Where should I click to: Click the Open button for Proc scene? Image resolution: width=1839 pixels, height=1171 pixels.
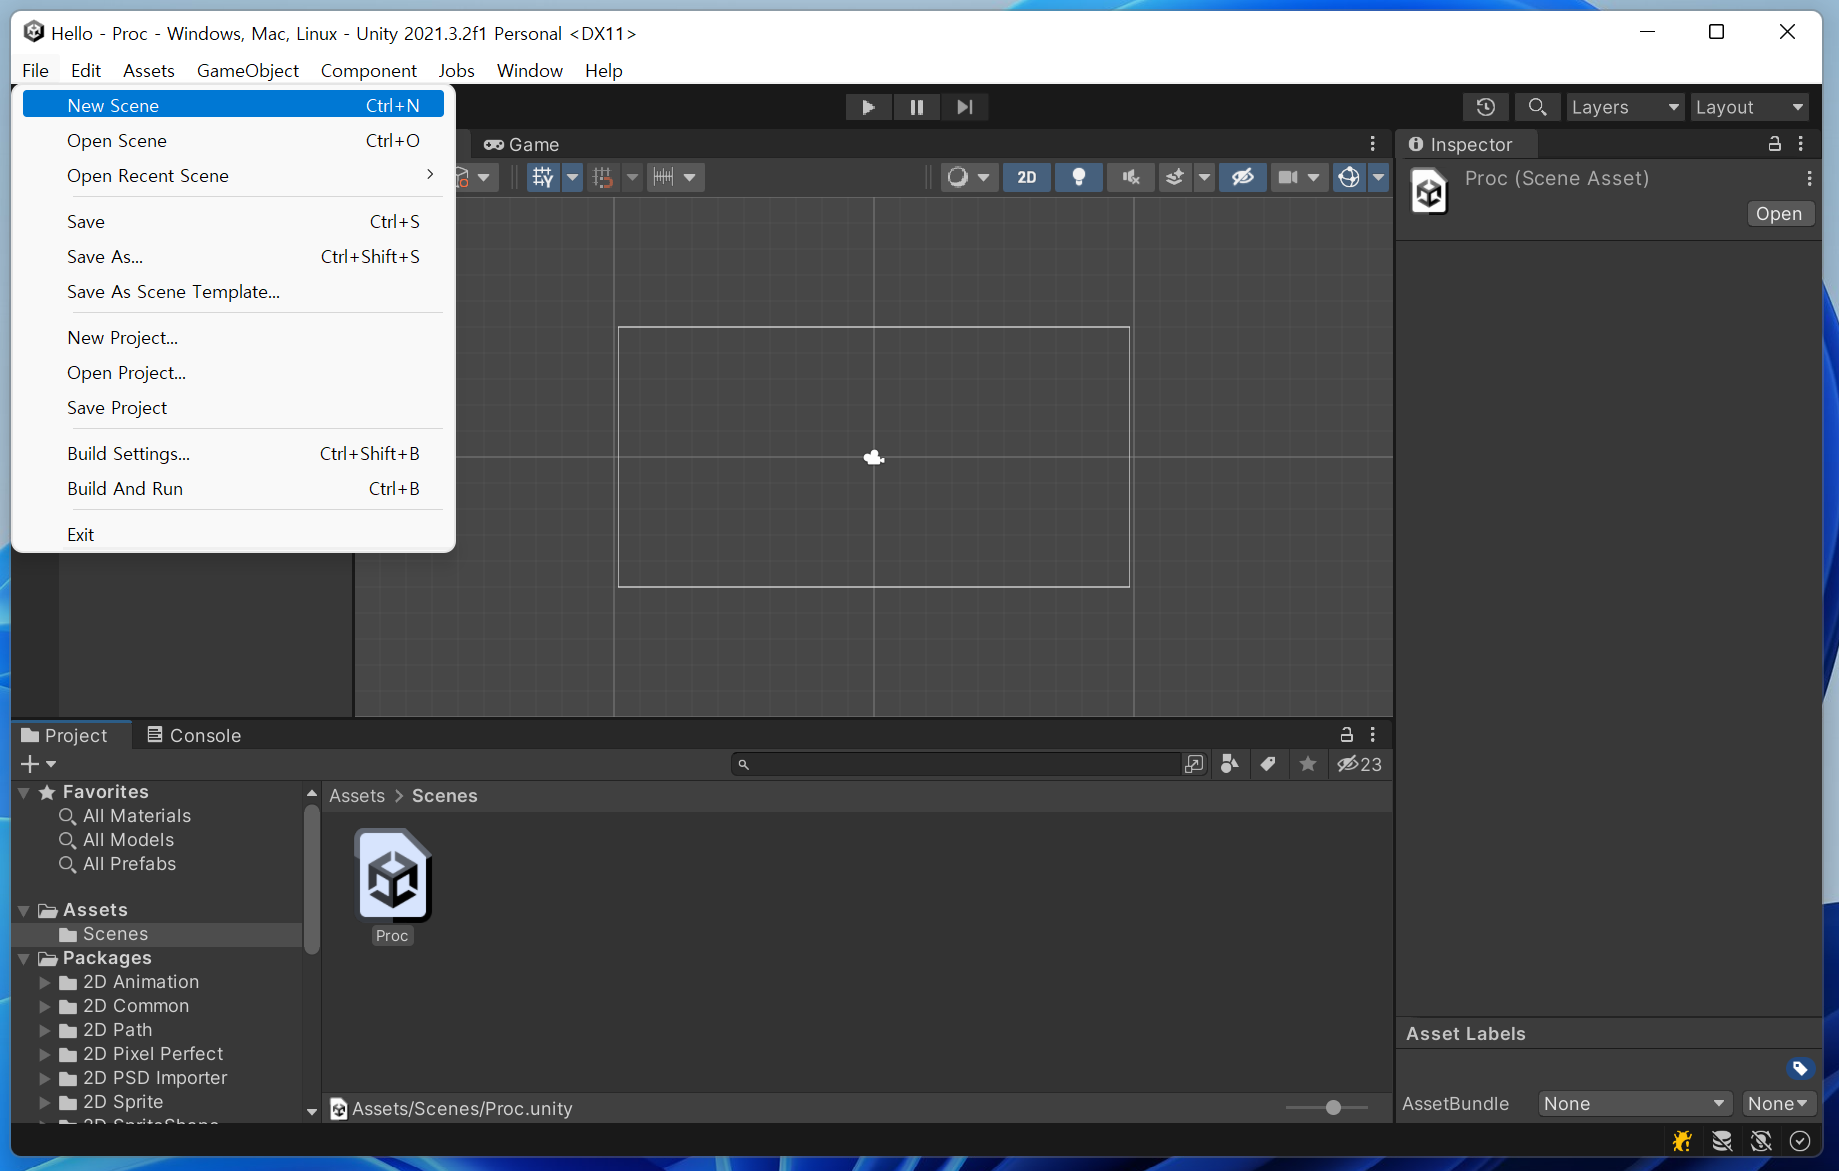(1779, 214)
